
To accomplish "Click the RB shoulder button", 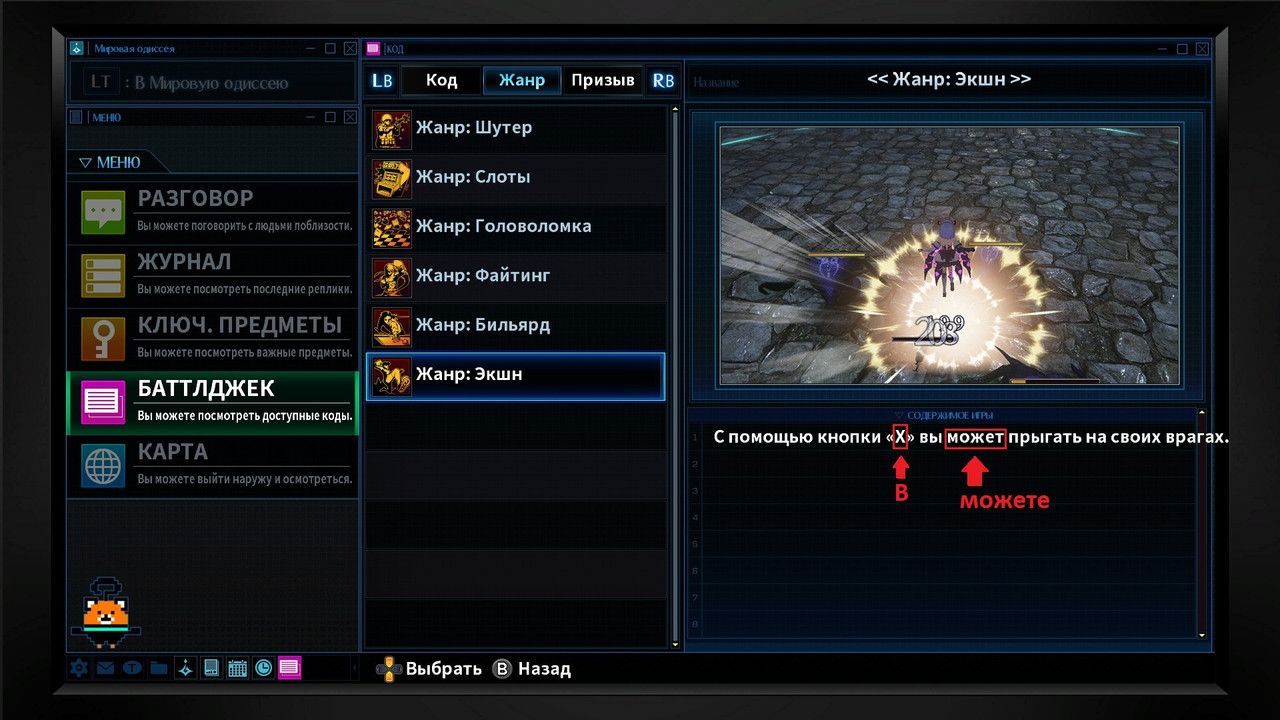I will pyautogui.click(x=662, y=81).
